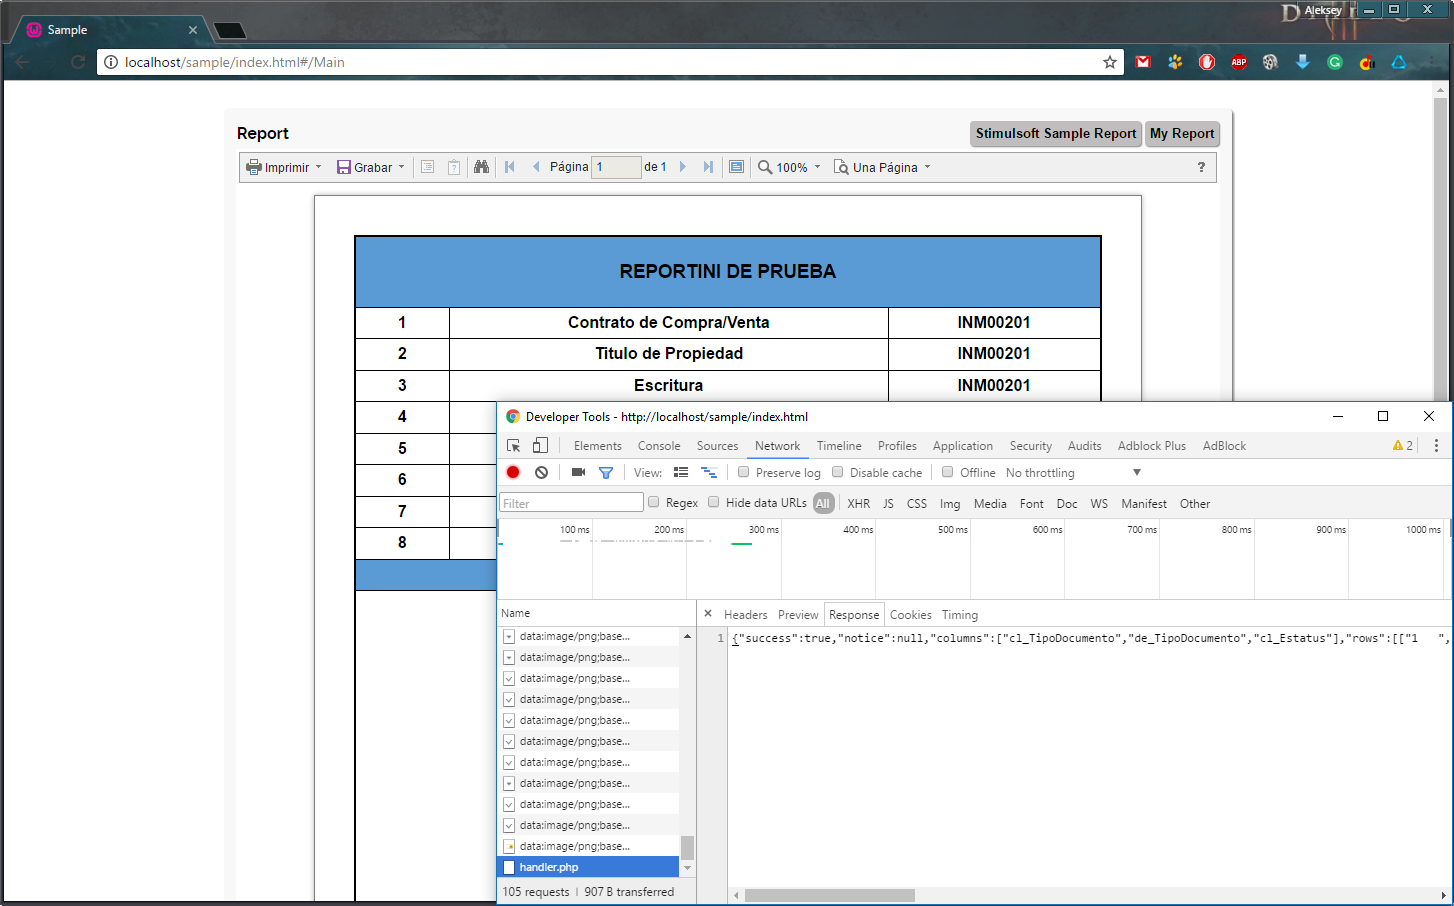Filter network requests by Img
1454x906 pixels.
[x=950, y=504]
